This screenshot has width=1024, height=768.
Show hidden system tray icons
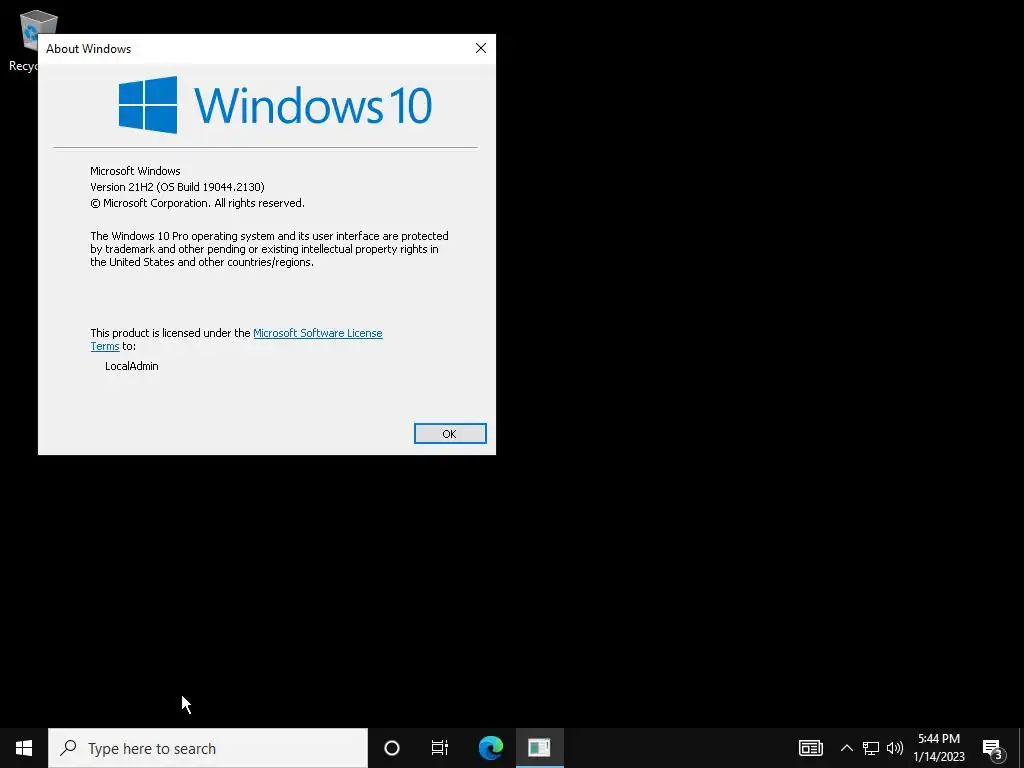coord(846,748)
